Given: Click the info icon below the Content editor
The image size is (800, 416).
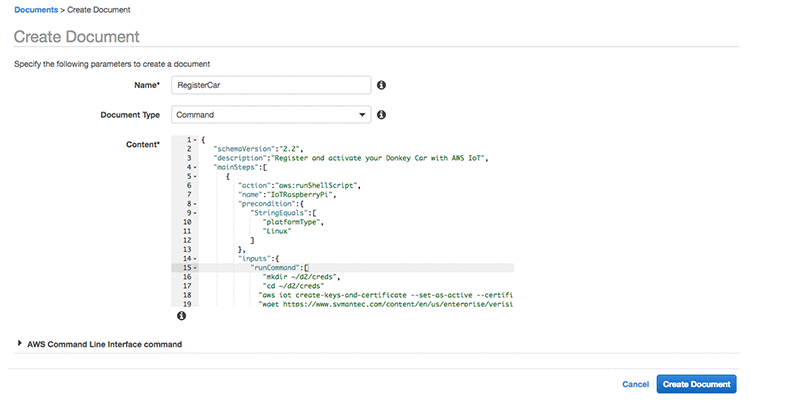Looking at the screenshot, I should 181,316.
